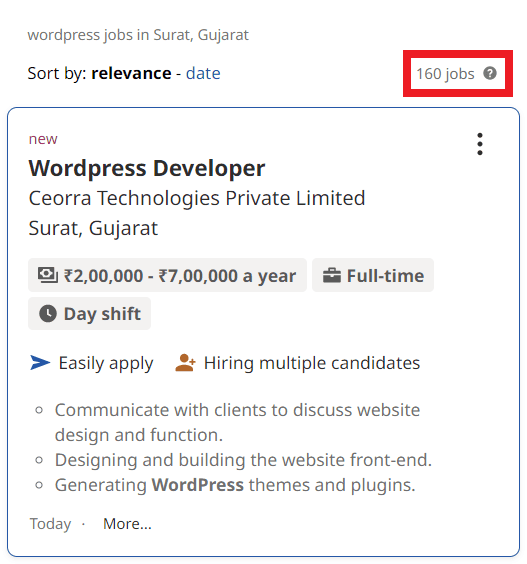The height and width of the screenshot is (564, 527).
Task: Click the Easily apply label
Action: (106, 363)
